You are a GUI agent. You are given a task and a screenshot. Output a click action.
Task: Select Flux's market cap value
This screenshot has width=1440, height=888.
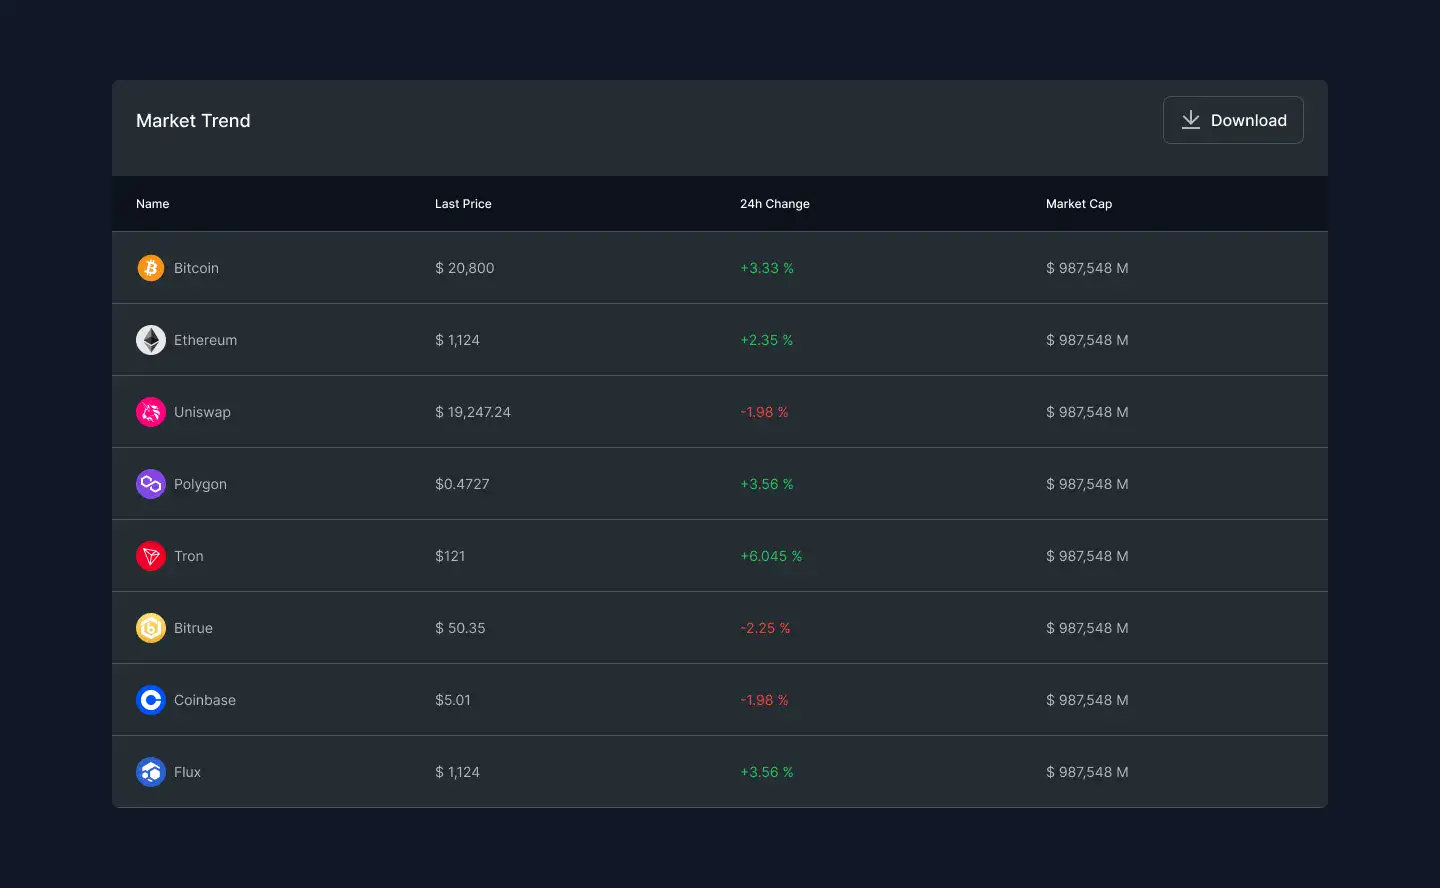click(1087, 772)
